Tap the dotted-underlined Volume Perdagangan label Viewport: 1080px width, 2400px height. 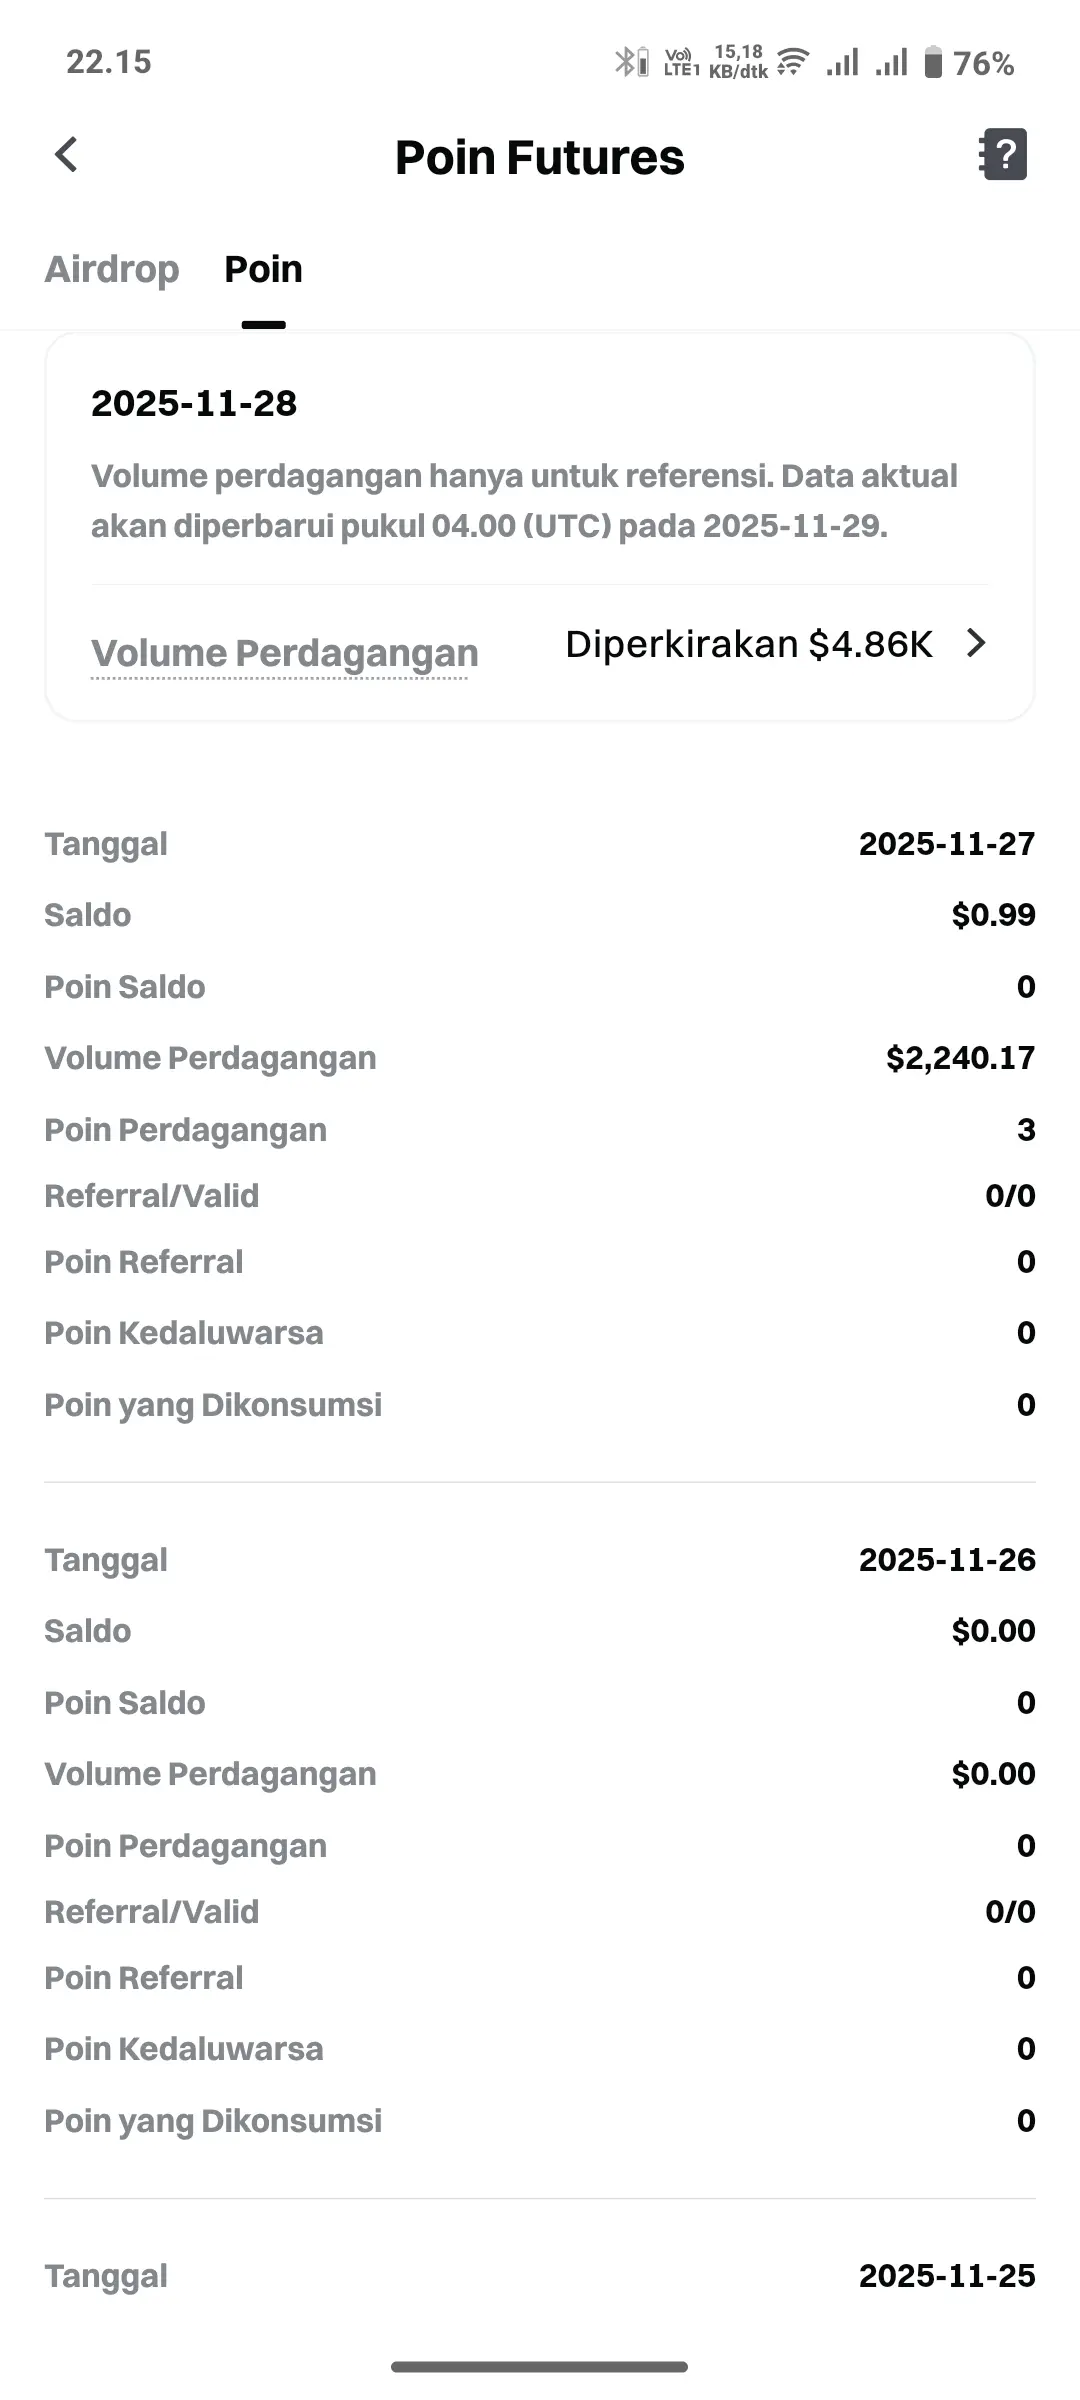[x=285, y=653]
